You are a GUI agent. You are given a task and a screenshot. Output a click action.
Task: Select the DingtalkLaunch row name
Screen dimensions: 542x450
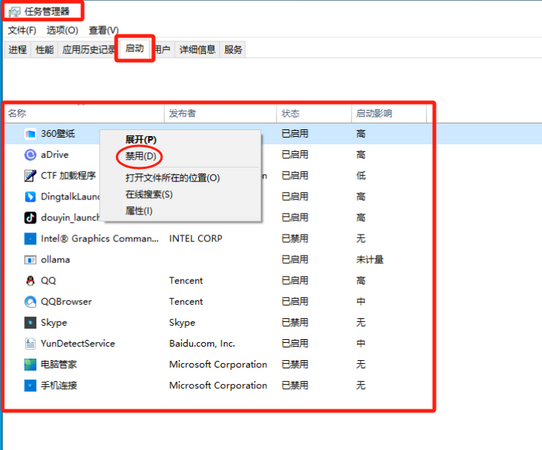pyautogui.click(x=71, y=197)
